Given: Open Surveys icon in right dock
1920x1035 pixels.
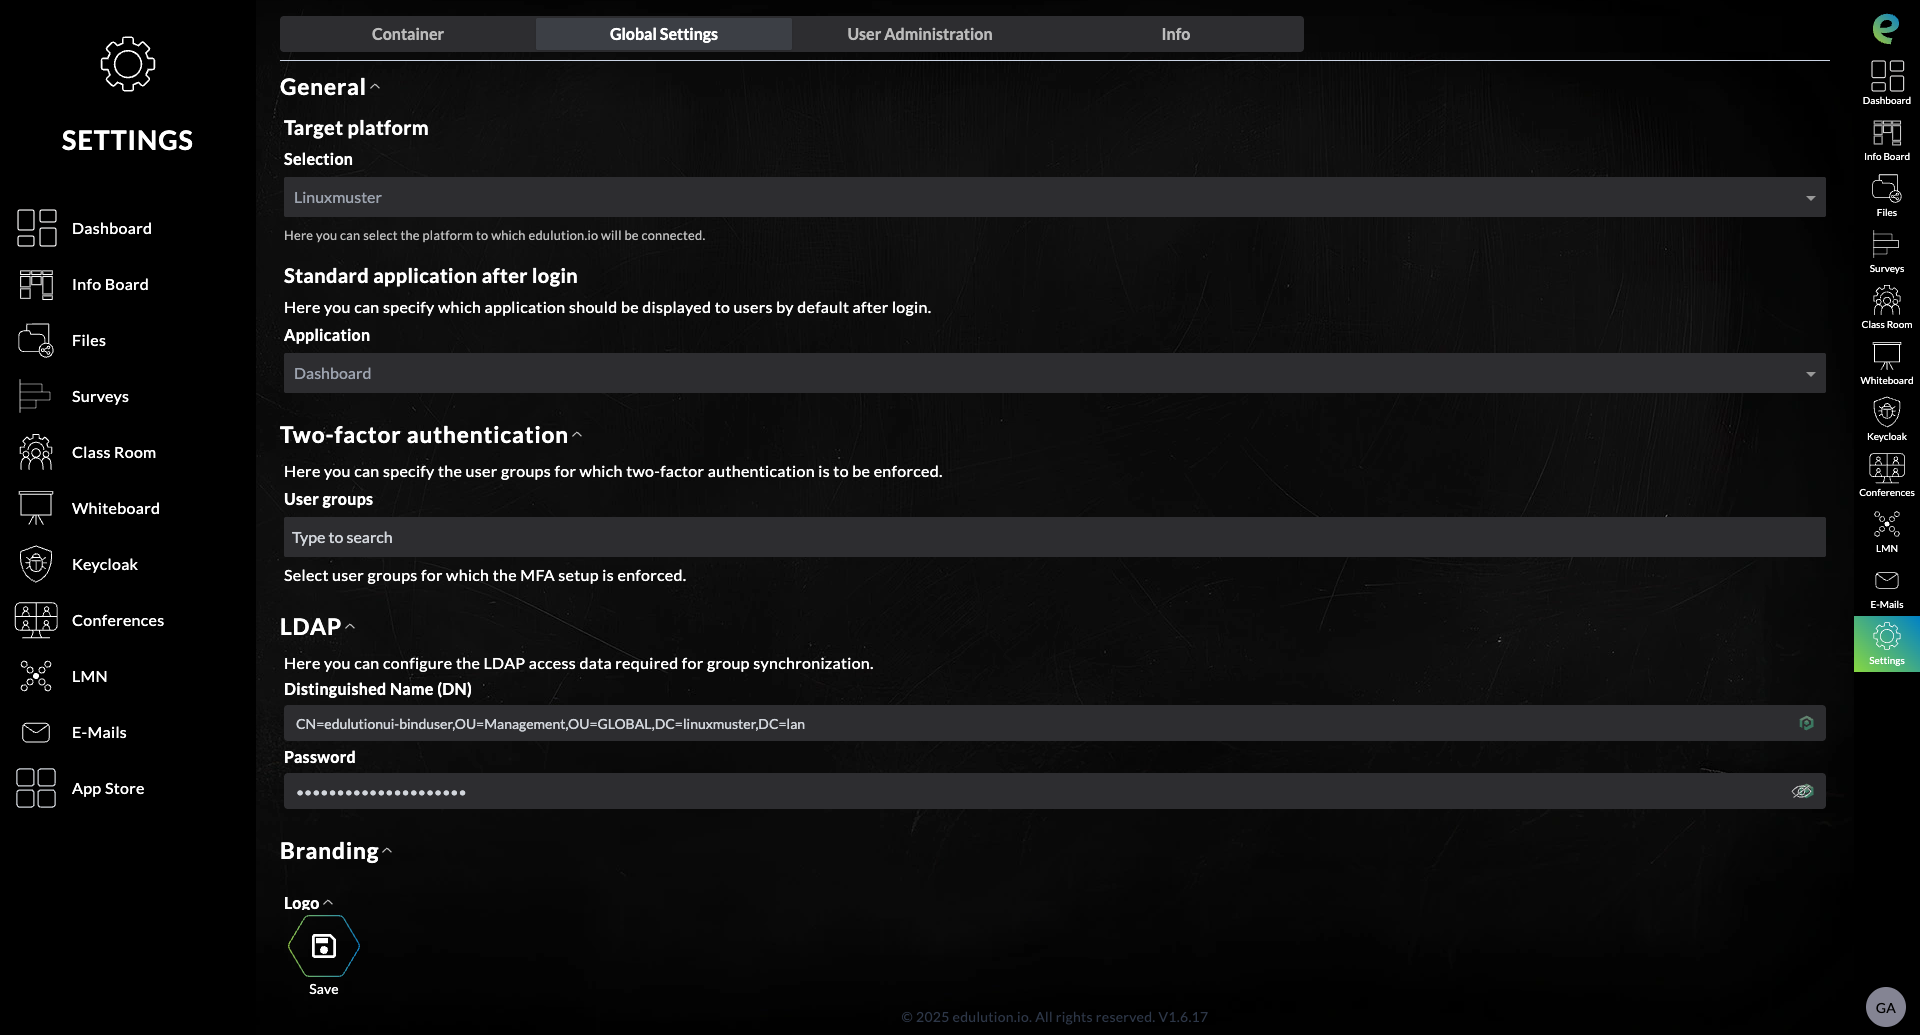Looking at the screenshot, I should [1886, 249].
